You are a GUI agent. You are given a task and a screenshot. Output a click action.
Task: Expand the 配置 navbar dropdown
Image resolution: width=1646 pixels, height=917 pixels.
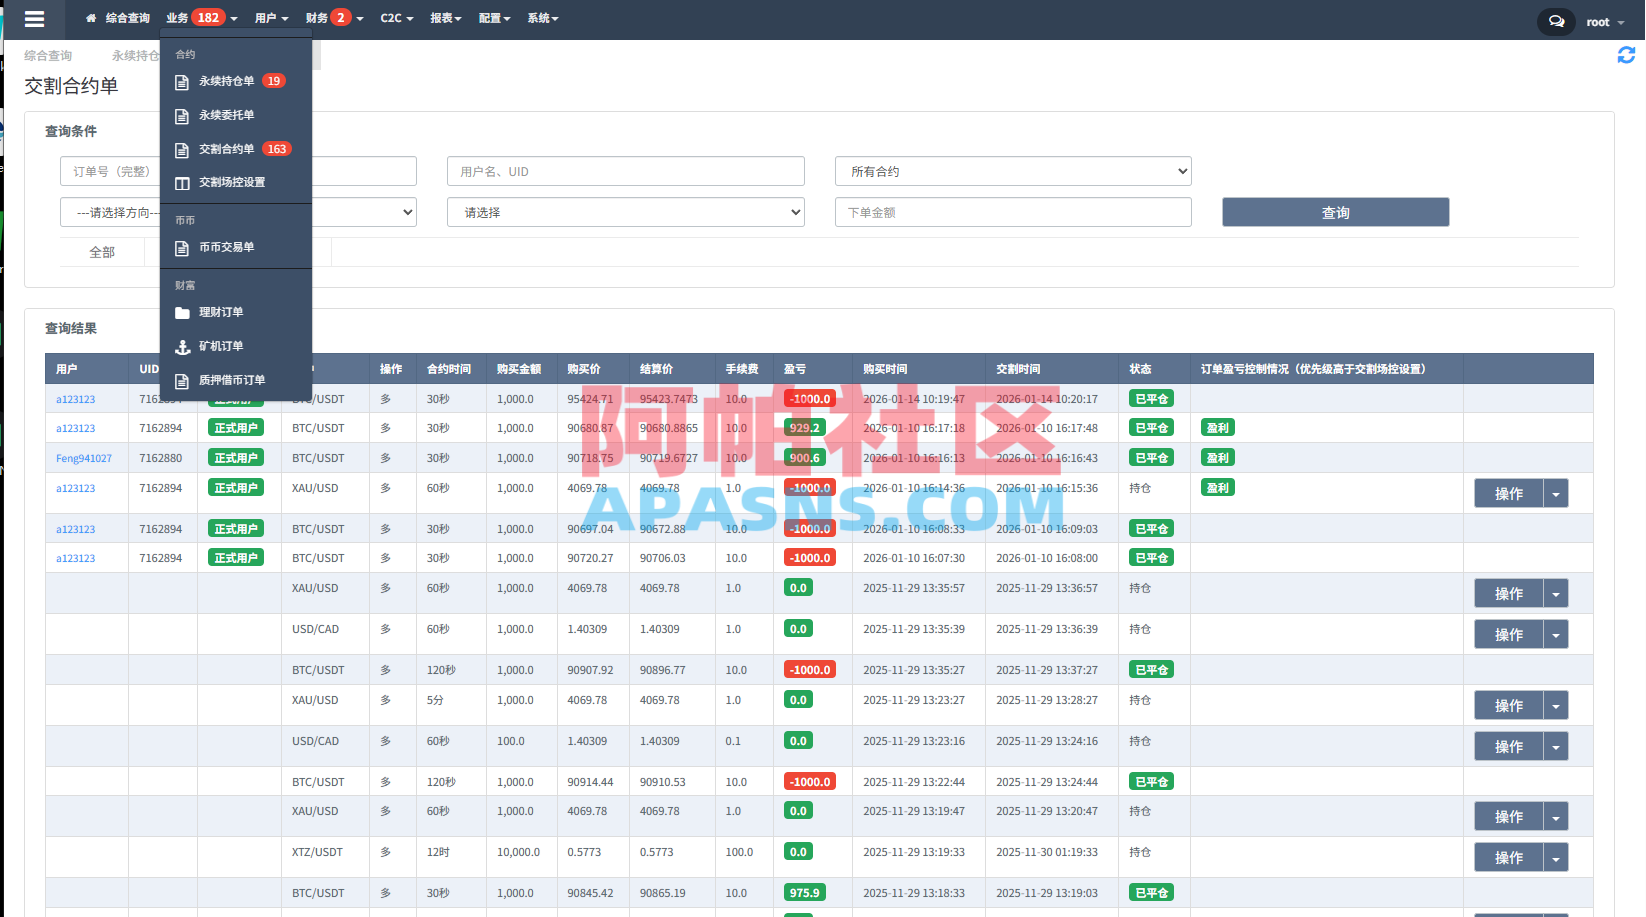click(x=494, y=18)
